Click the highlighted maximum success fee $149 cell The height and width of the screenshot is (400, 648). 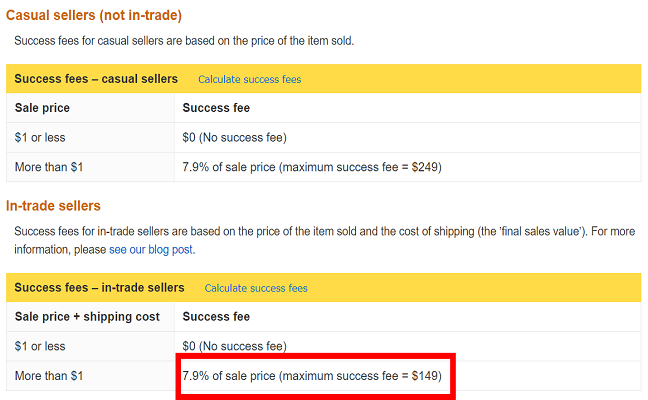(x=316, y=375)
